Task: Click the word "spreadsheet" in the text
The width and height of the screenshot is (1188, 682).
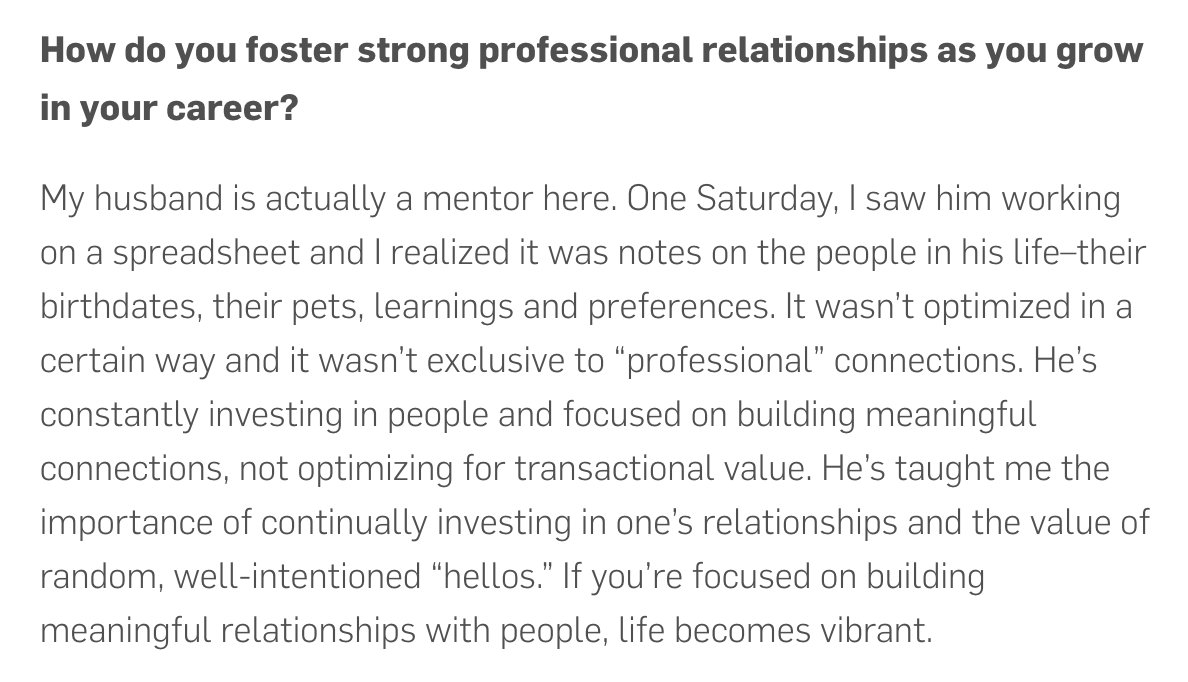Action: click(x=206, y=253)
